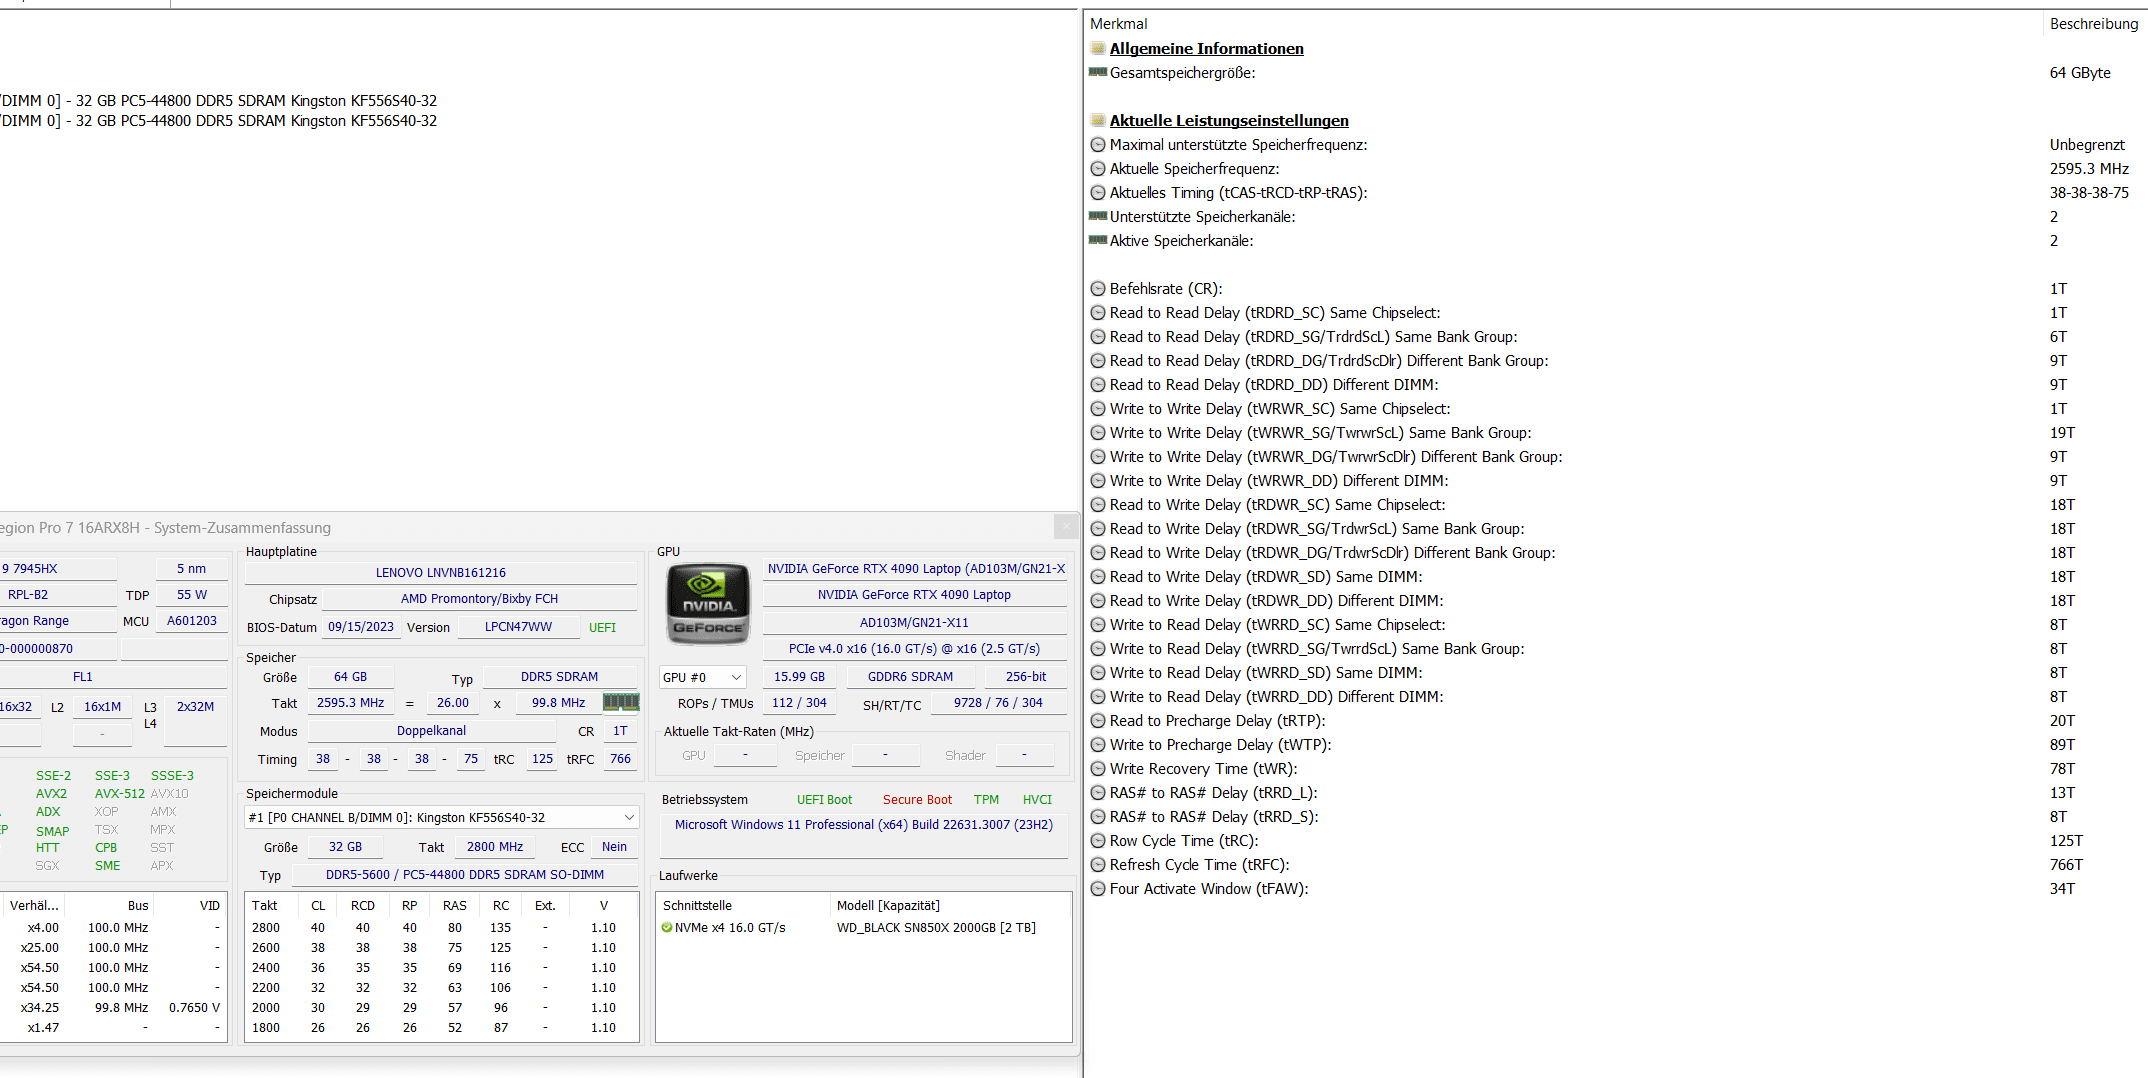Screen dimensions: 2148x1078
Task: Select the Allgemeine Informationen heading
Action: [x=1206, y=48]
